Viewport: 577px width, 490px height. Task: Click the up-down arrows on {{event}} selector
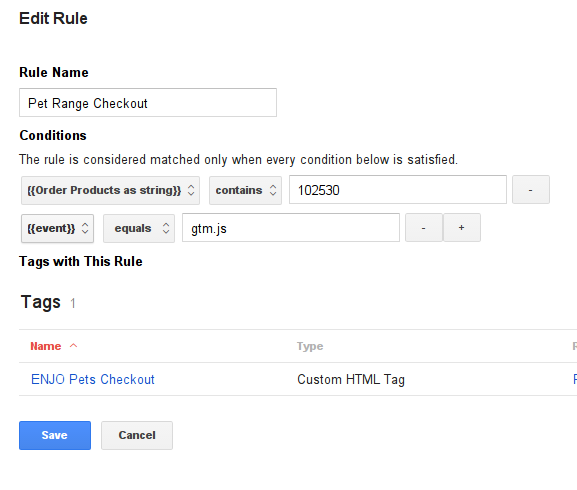85,228
